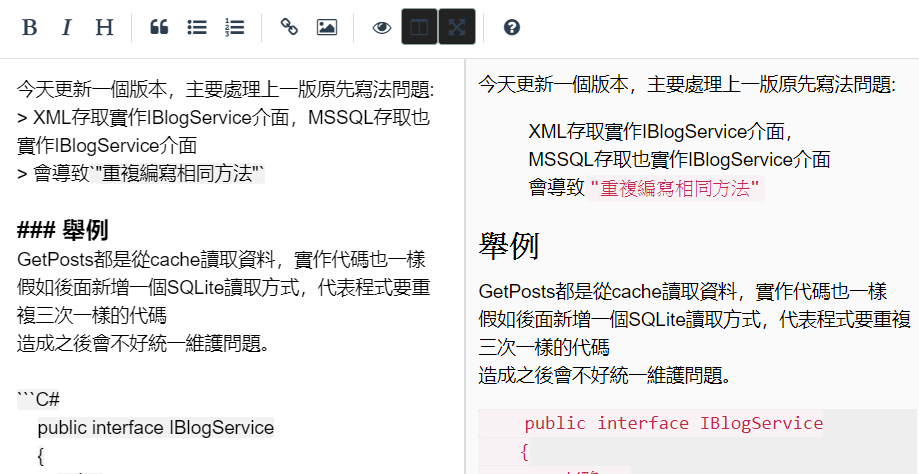
Task: Toggle bold formatting
Action: click(x=29, y=28)
